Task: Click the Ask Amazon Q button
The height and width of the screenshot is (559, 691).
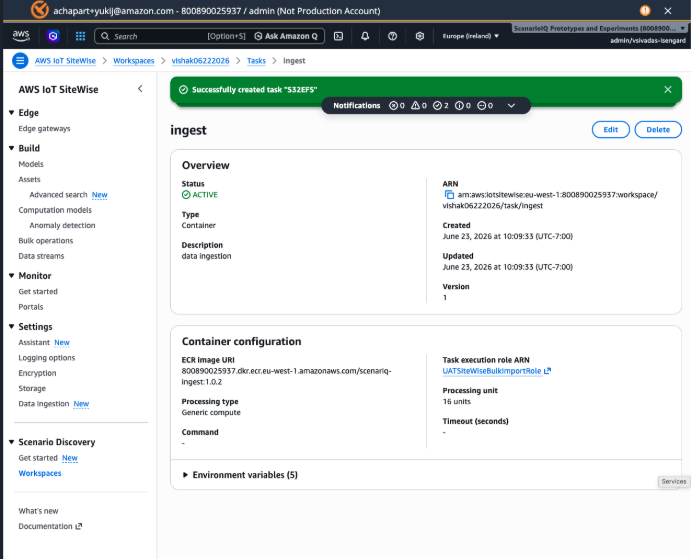Action: [286, 36]
